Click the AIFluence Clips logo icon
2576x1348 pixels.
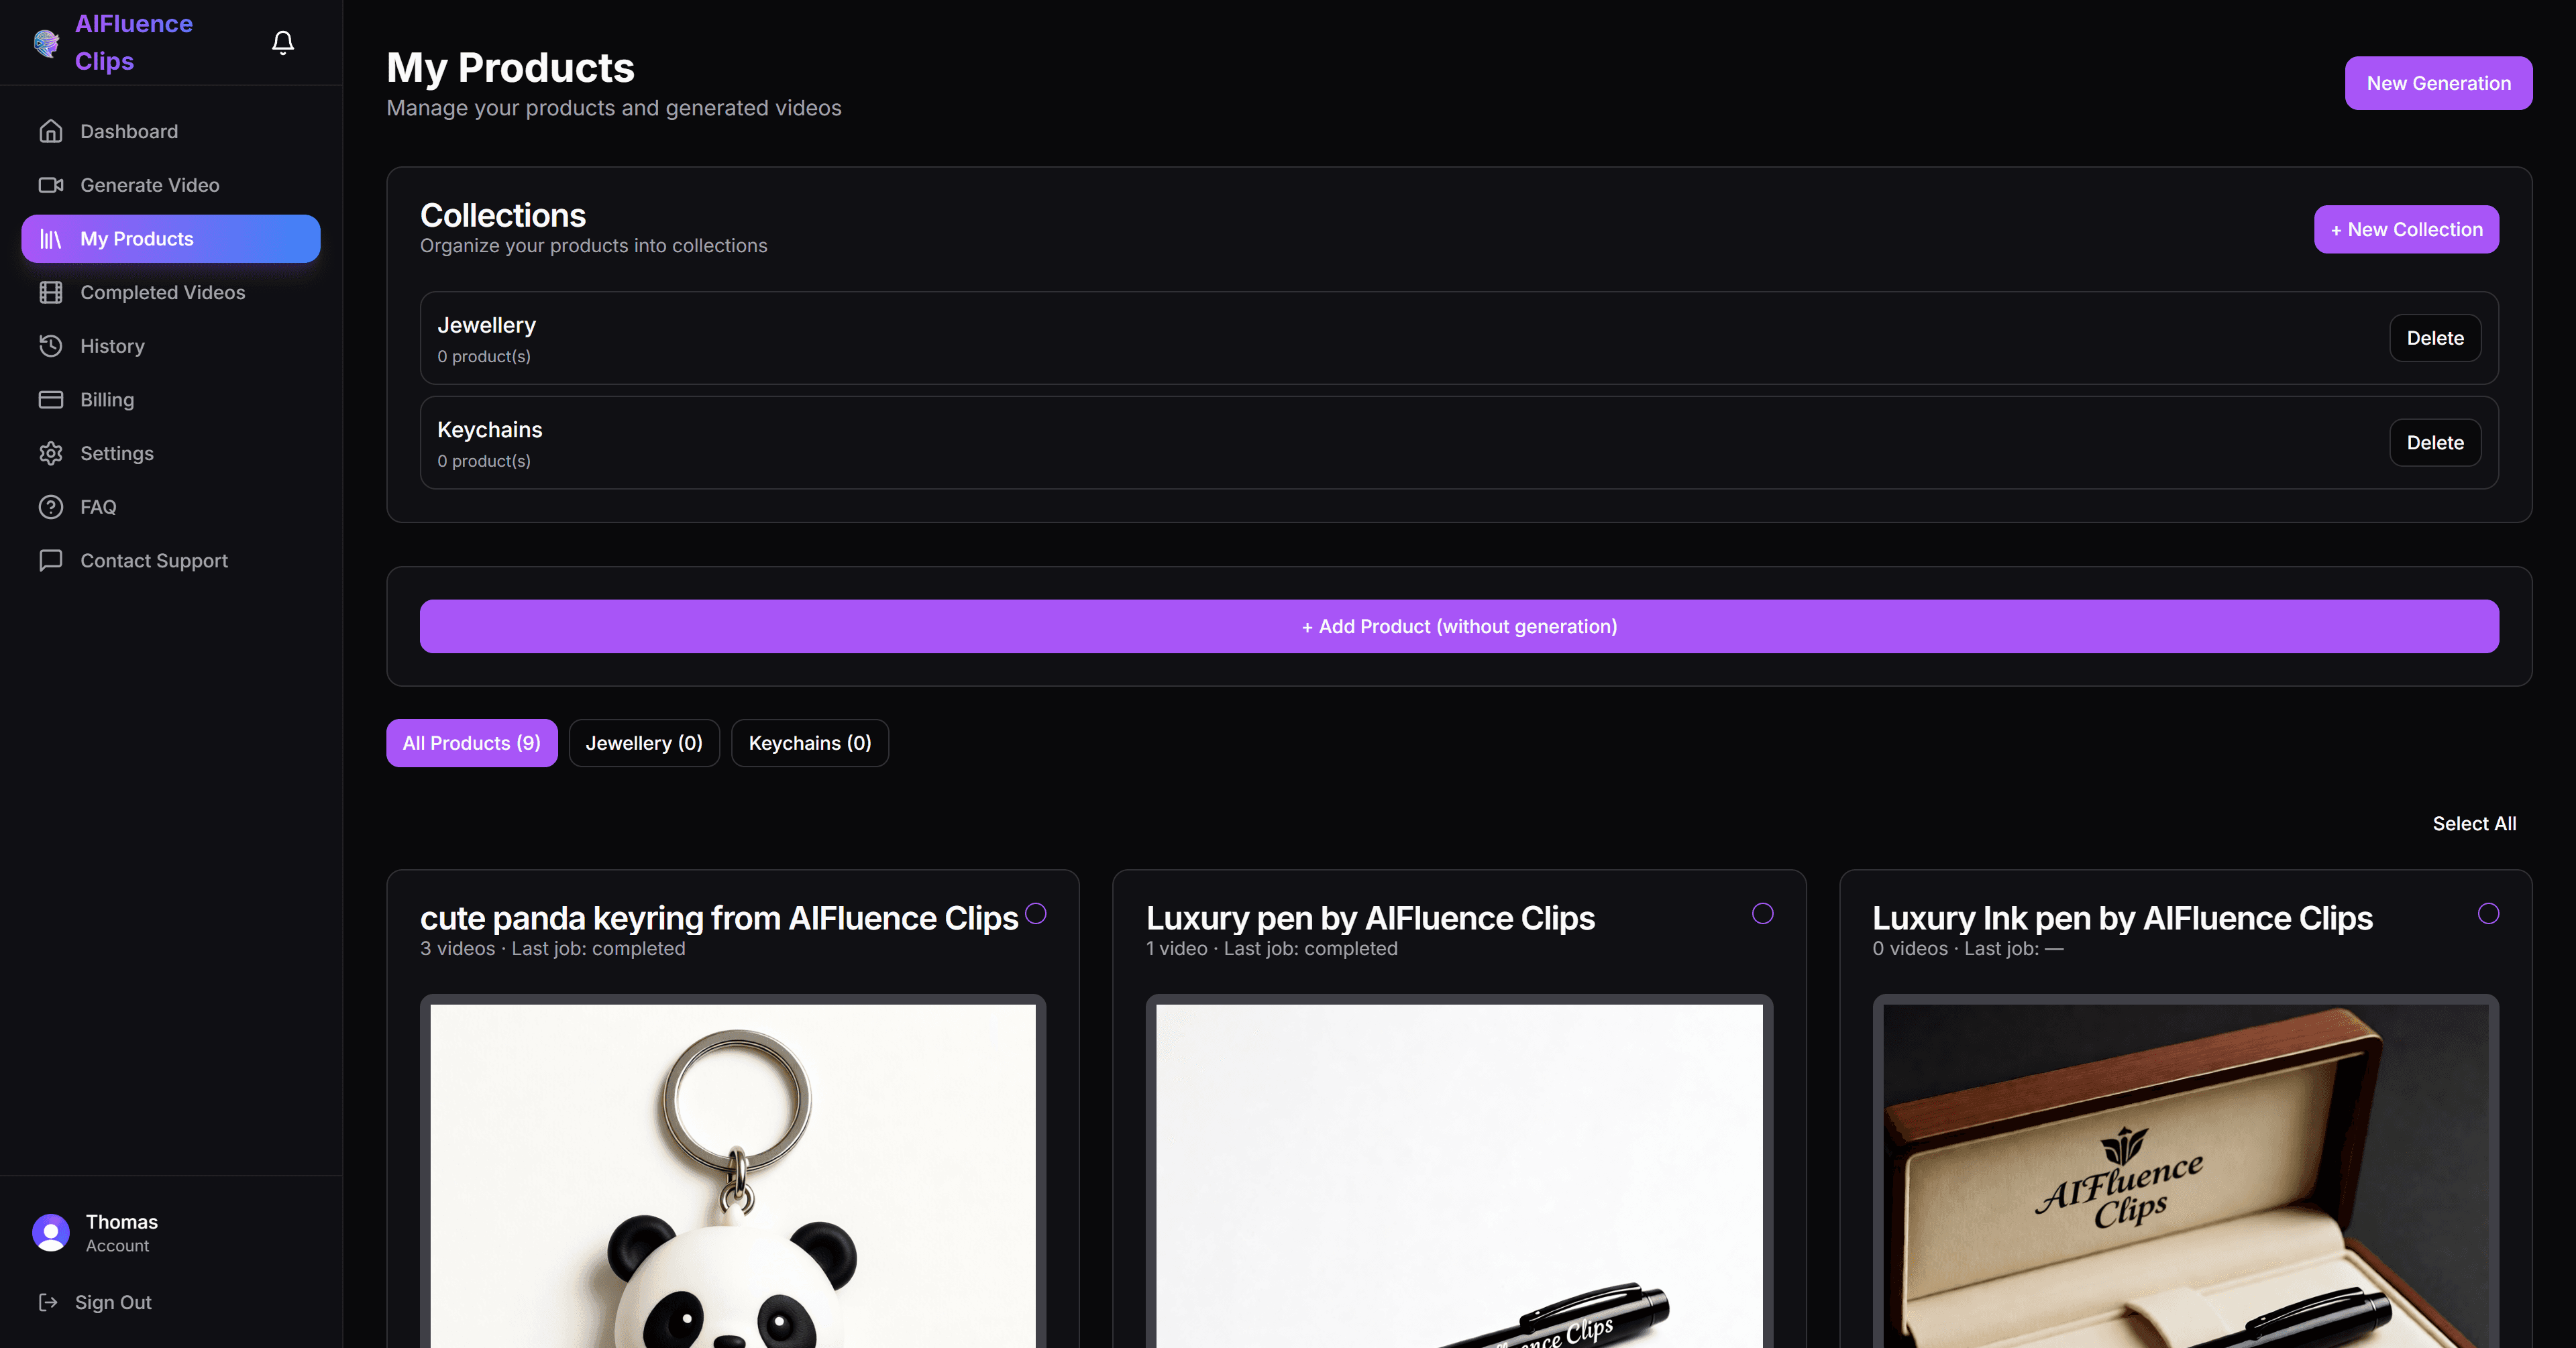(46, 43)
